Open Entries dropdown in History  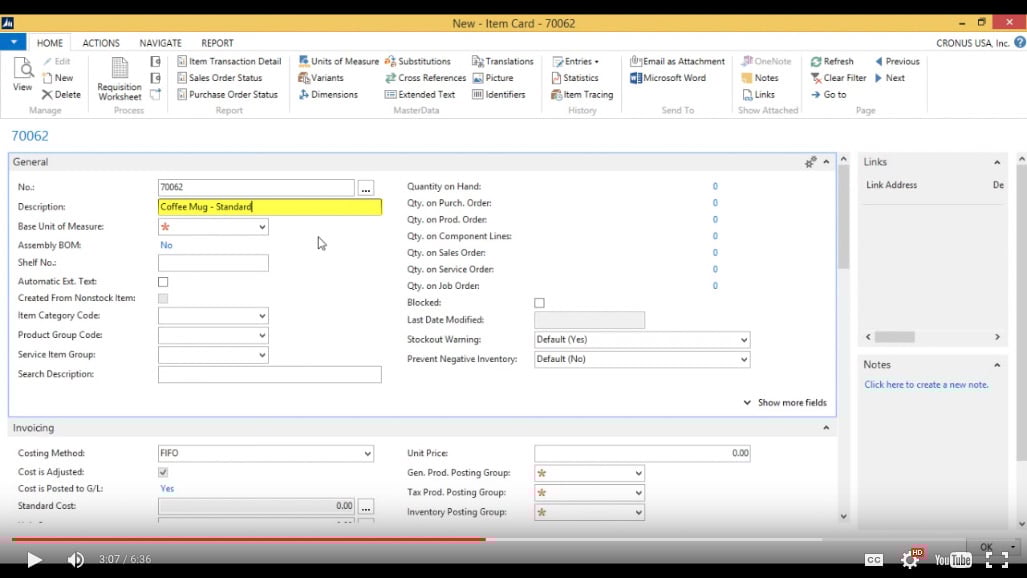576,61
